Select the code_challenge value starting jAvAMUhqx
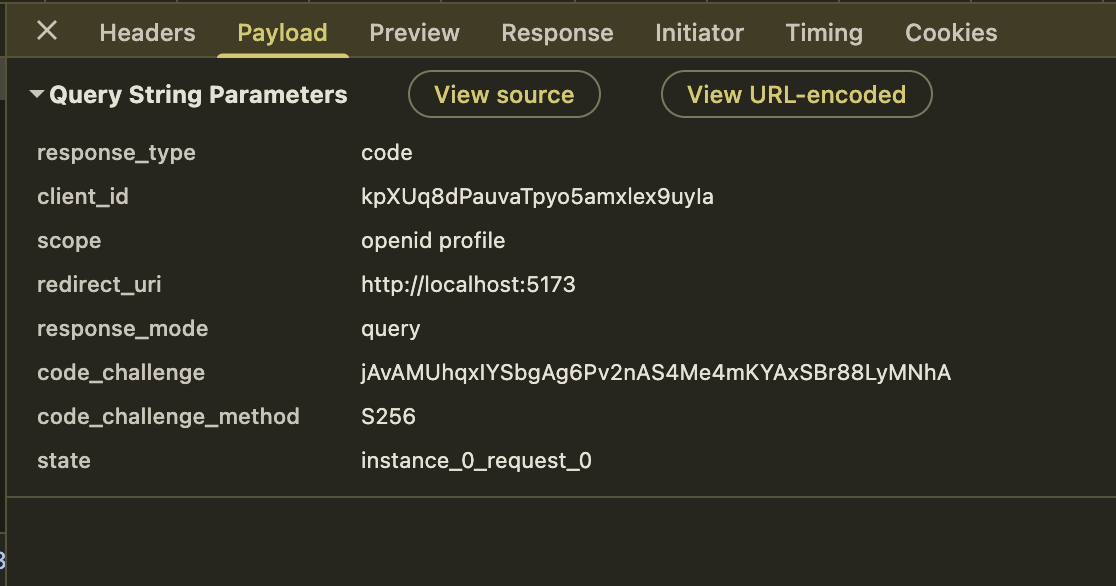The width and height of the screenshot is (1116, 586). (x=656, y=373)
